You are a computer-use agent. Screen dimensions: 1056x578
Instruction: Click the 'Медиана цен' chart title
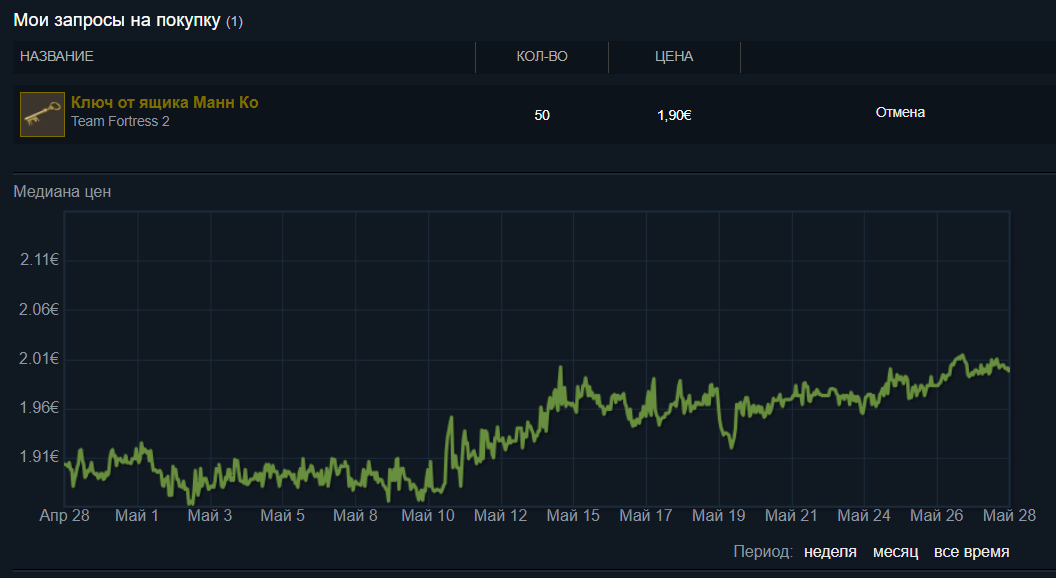pos(62,192)
